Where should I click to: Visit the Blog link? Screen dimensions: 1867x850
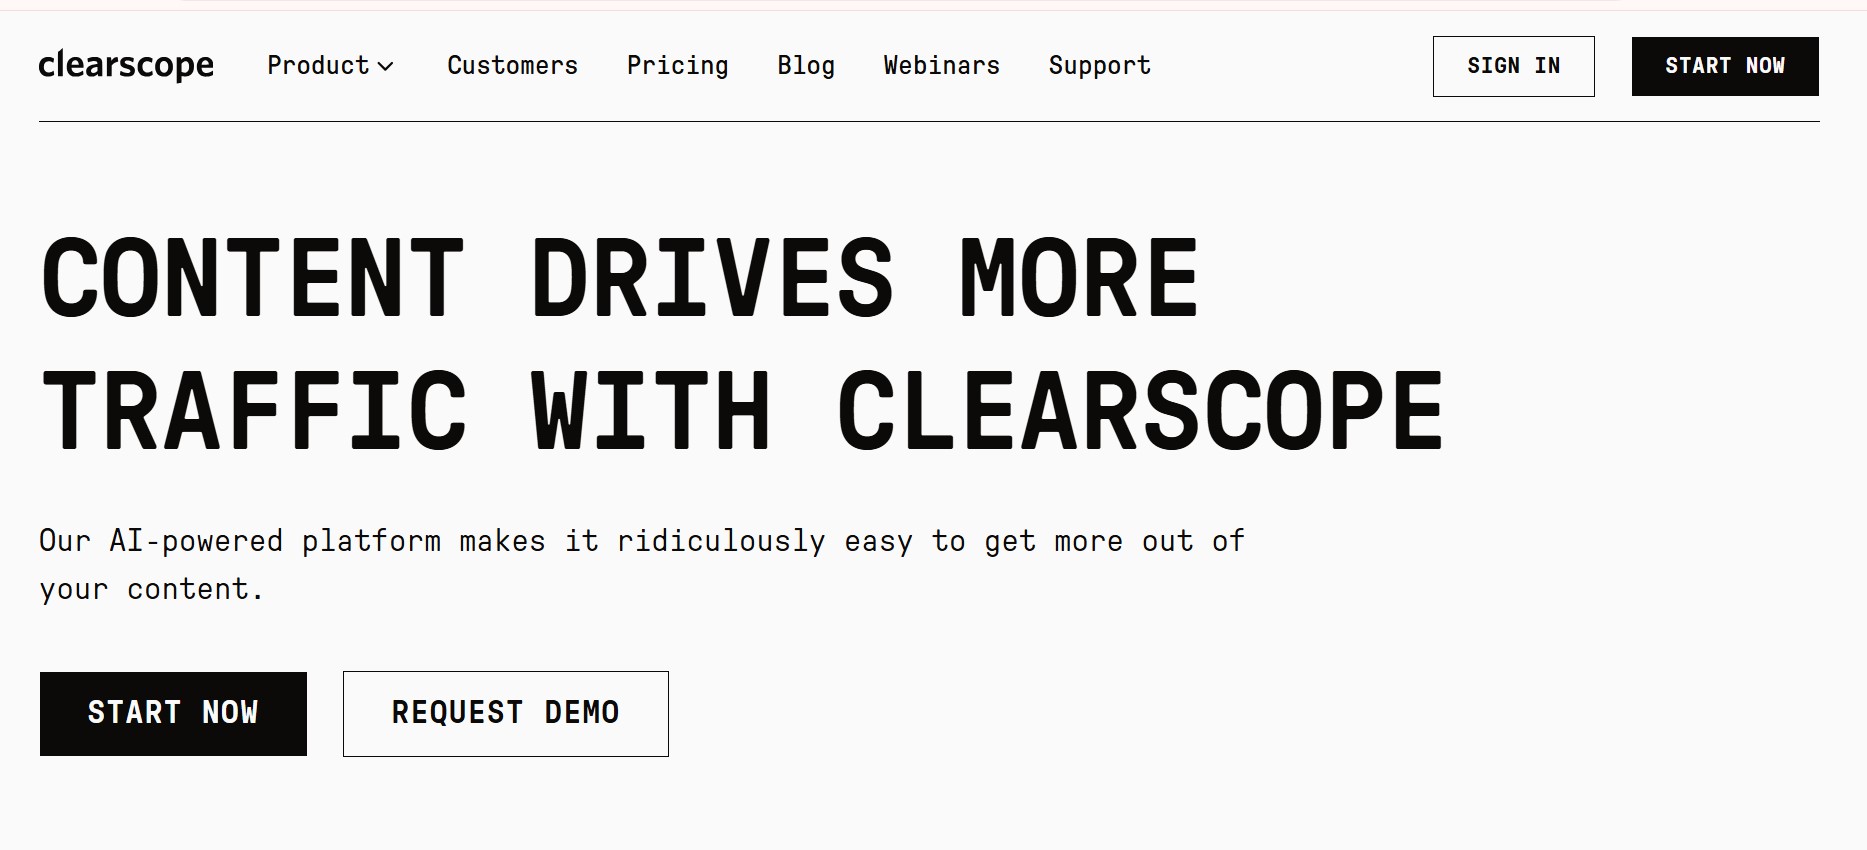(806, 66)
